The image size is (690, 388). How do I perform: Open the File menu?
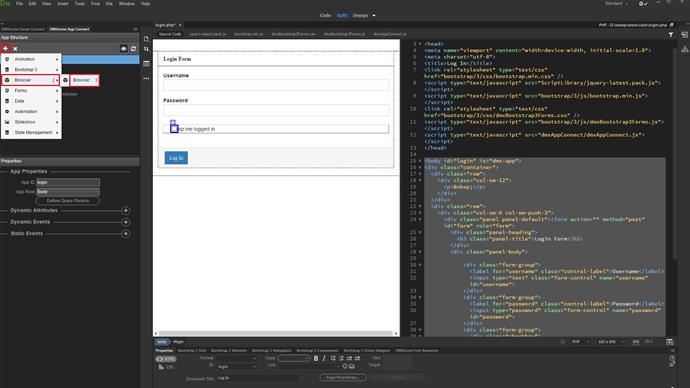[x=19, y=4]
